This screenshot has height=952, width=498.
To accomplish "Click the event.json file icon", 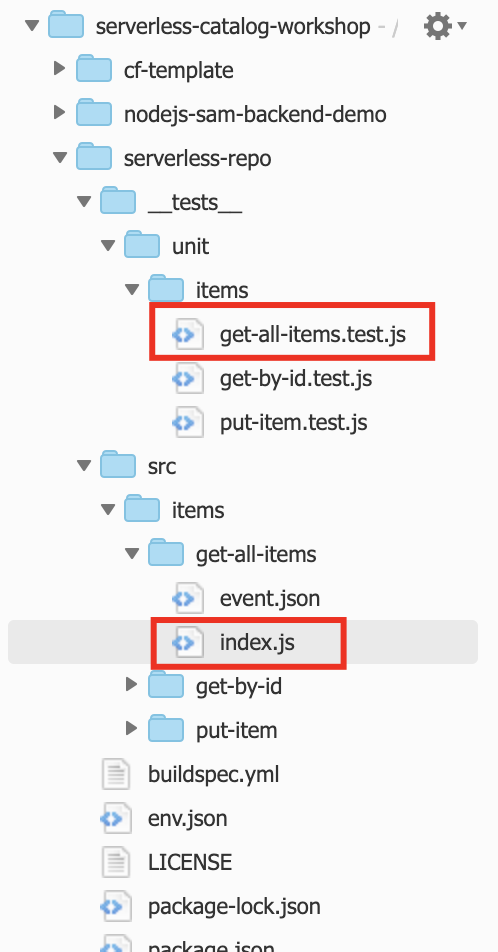I will click(188, 599).
